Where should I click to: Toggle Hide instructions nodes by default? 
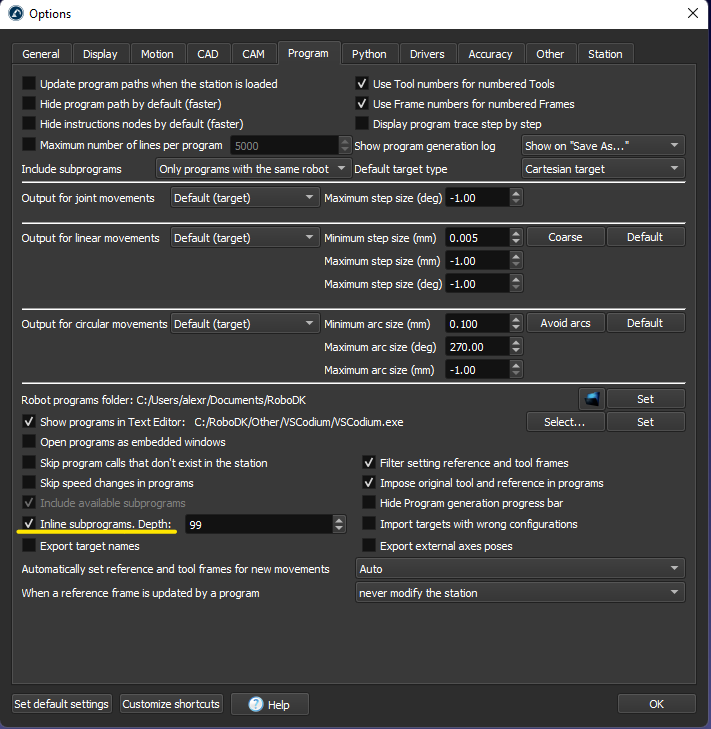29,124
